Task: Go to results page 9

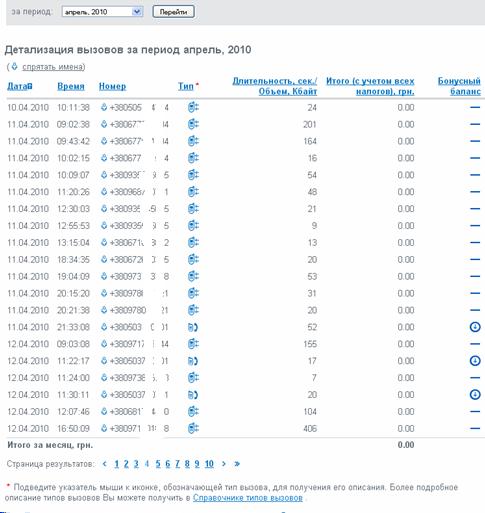Action: [197, 464]
